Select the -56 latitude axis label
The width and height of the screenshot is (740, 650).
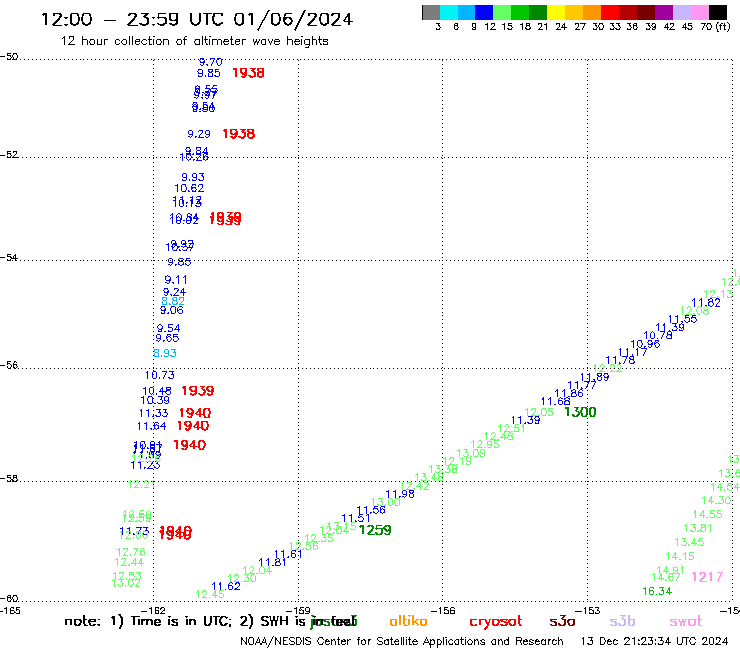pyautogui.click(x=9, y=365)
